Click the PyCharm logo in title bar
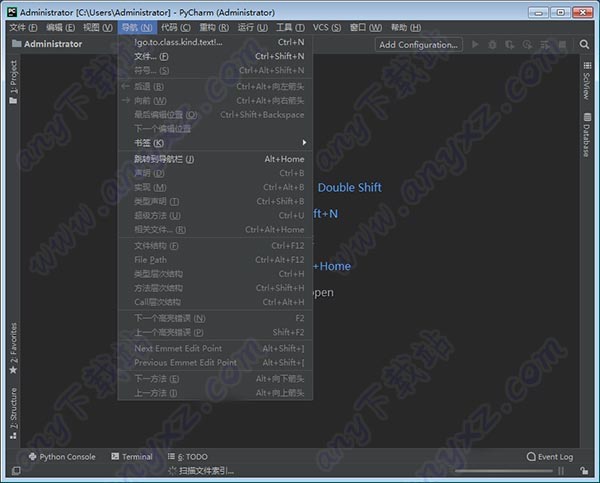600x483 pixels. [x=12, y=12]
